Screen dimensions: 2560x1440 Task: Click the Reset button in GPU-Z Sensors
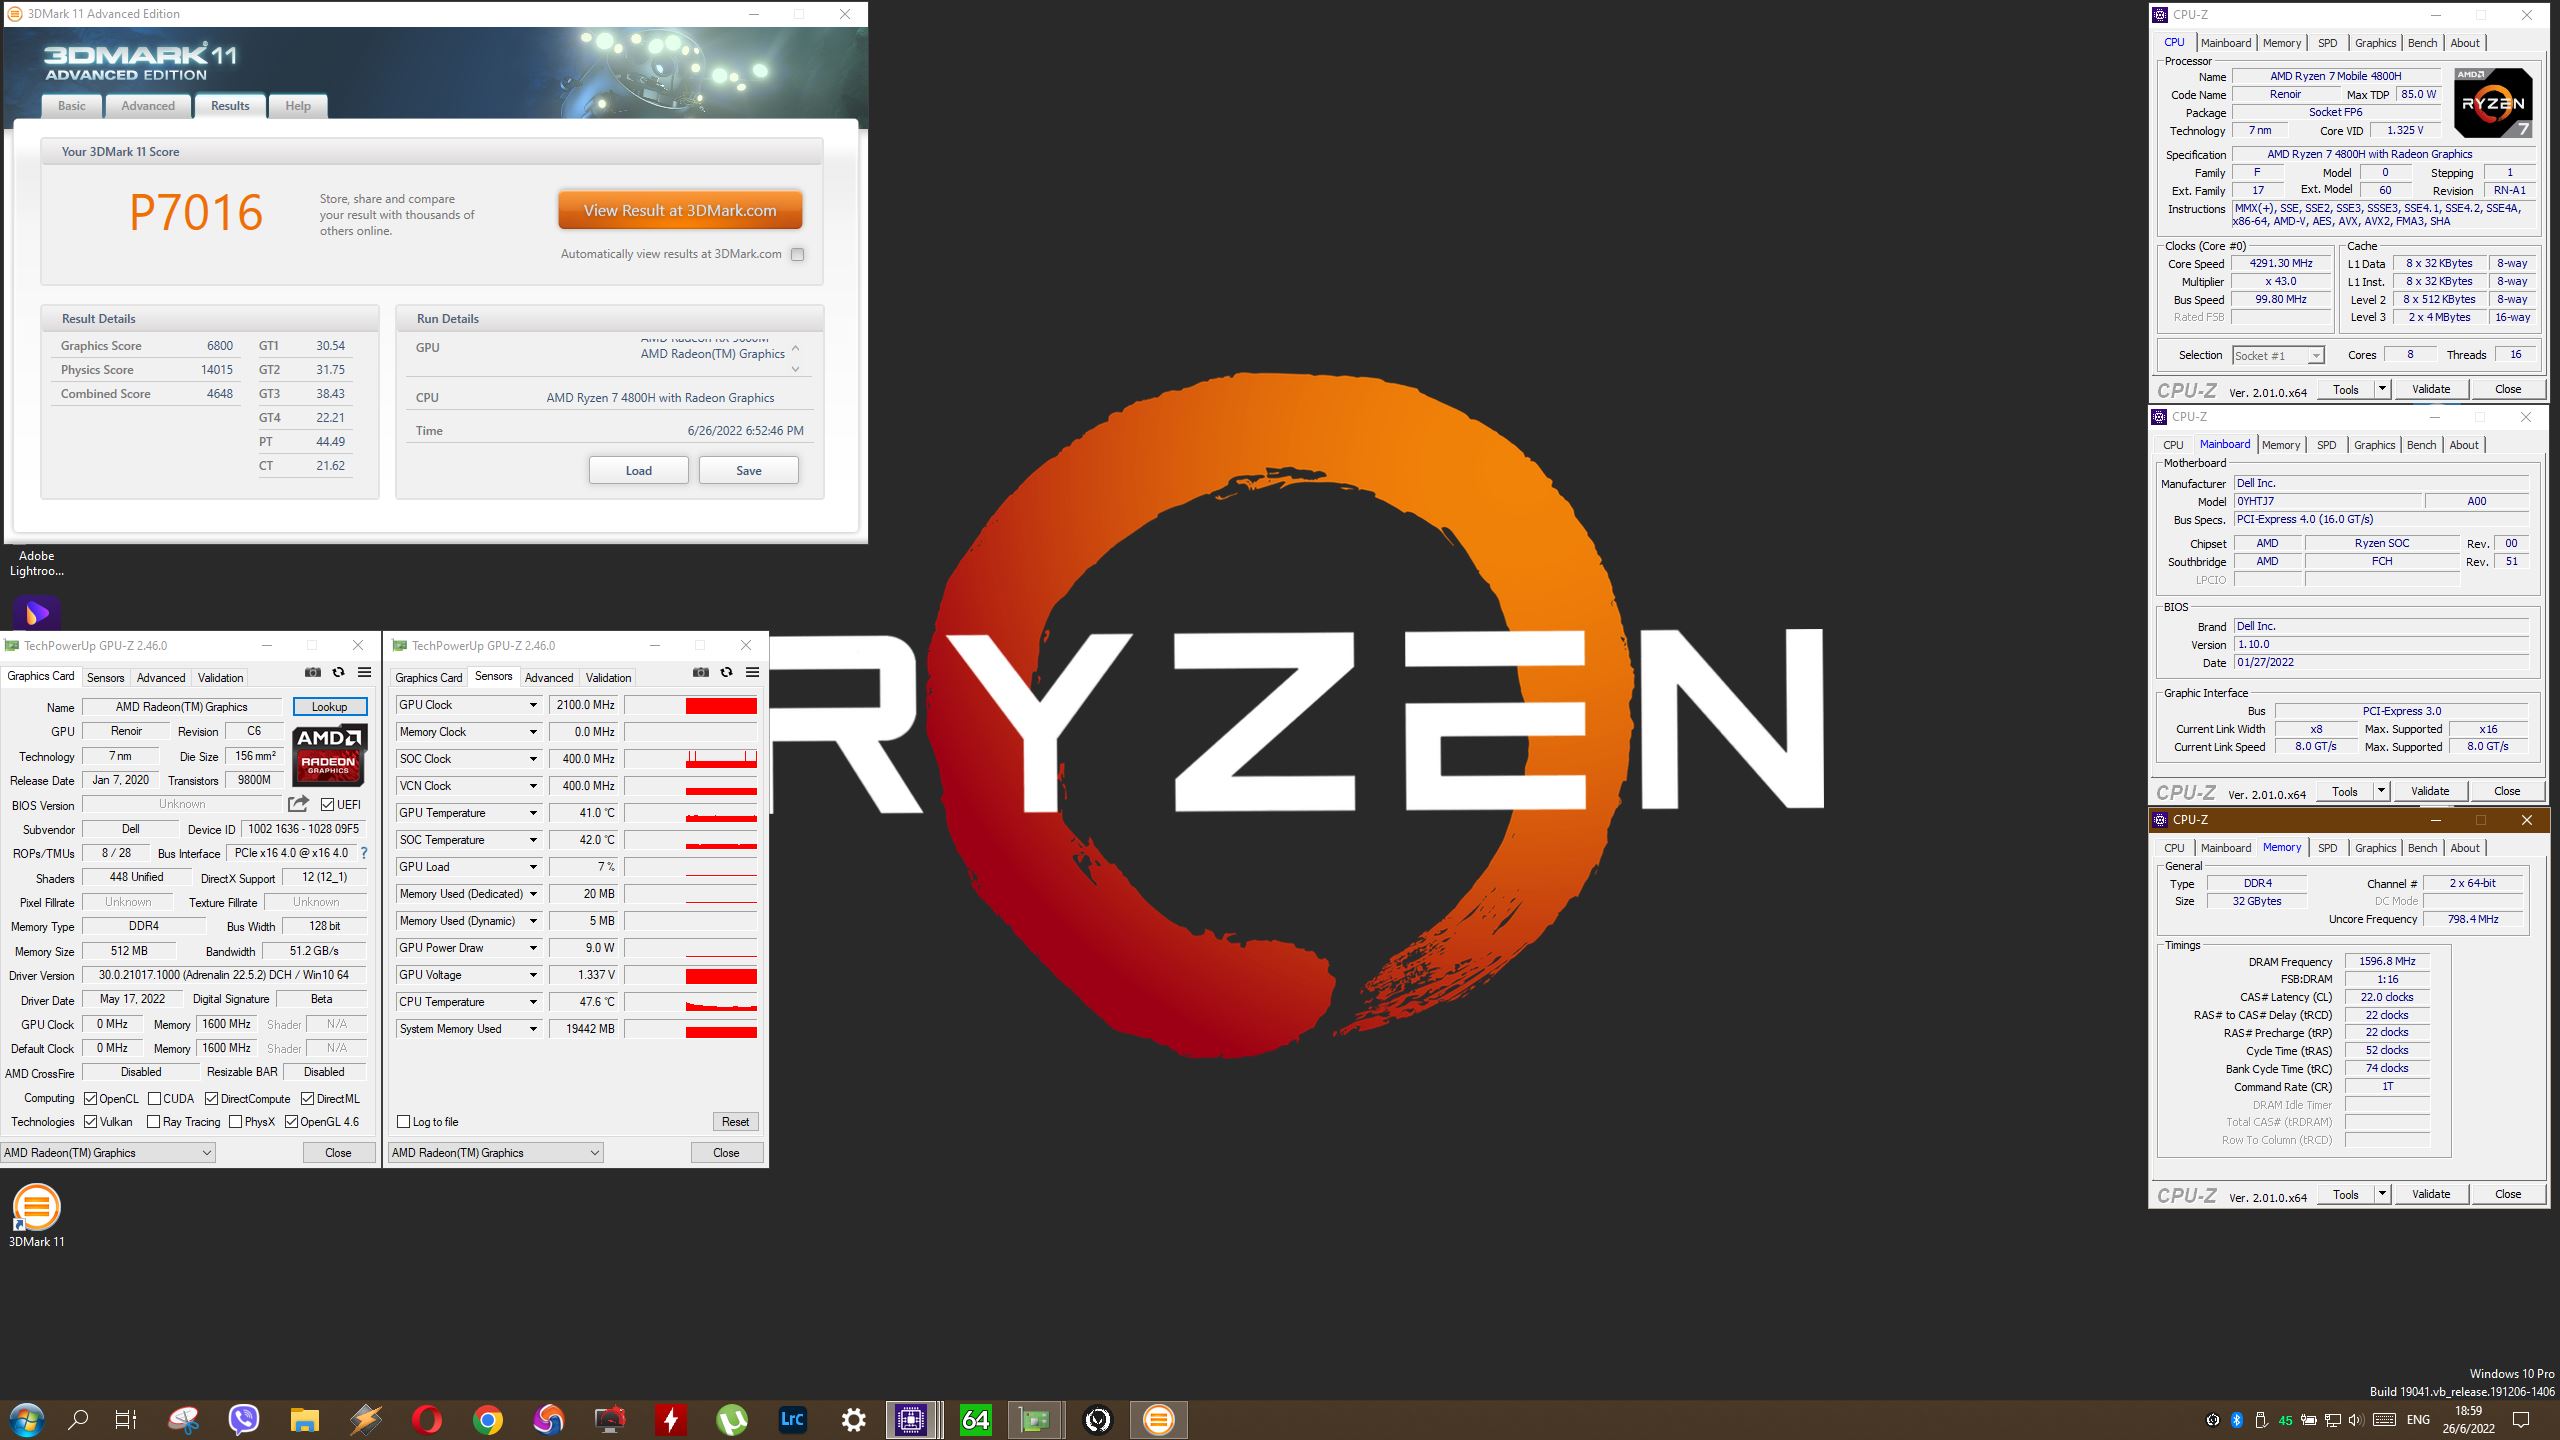click(736, 1121)
